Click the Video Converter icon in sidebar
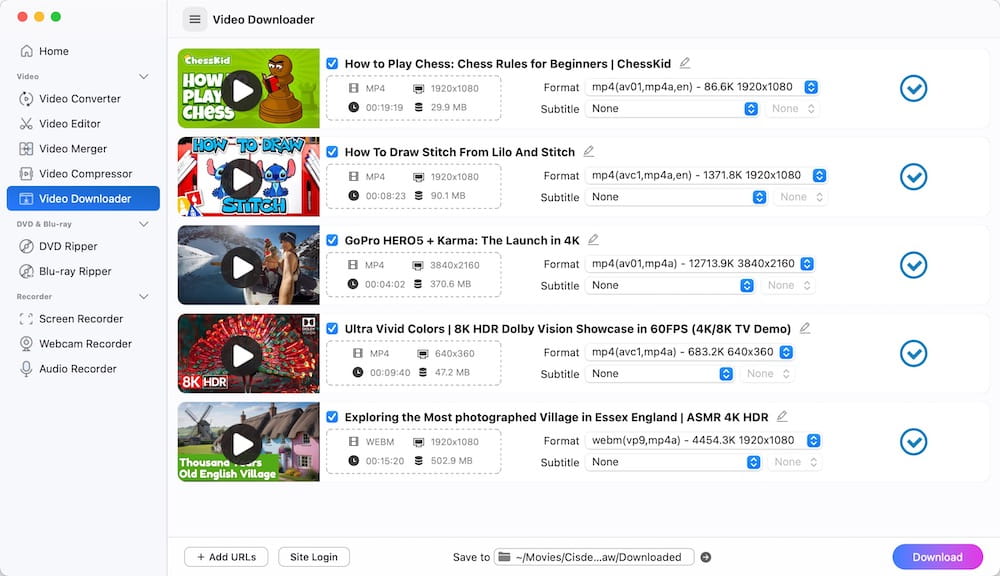The height and width of the screenshot is (576, 1000). (26, 99)
